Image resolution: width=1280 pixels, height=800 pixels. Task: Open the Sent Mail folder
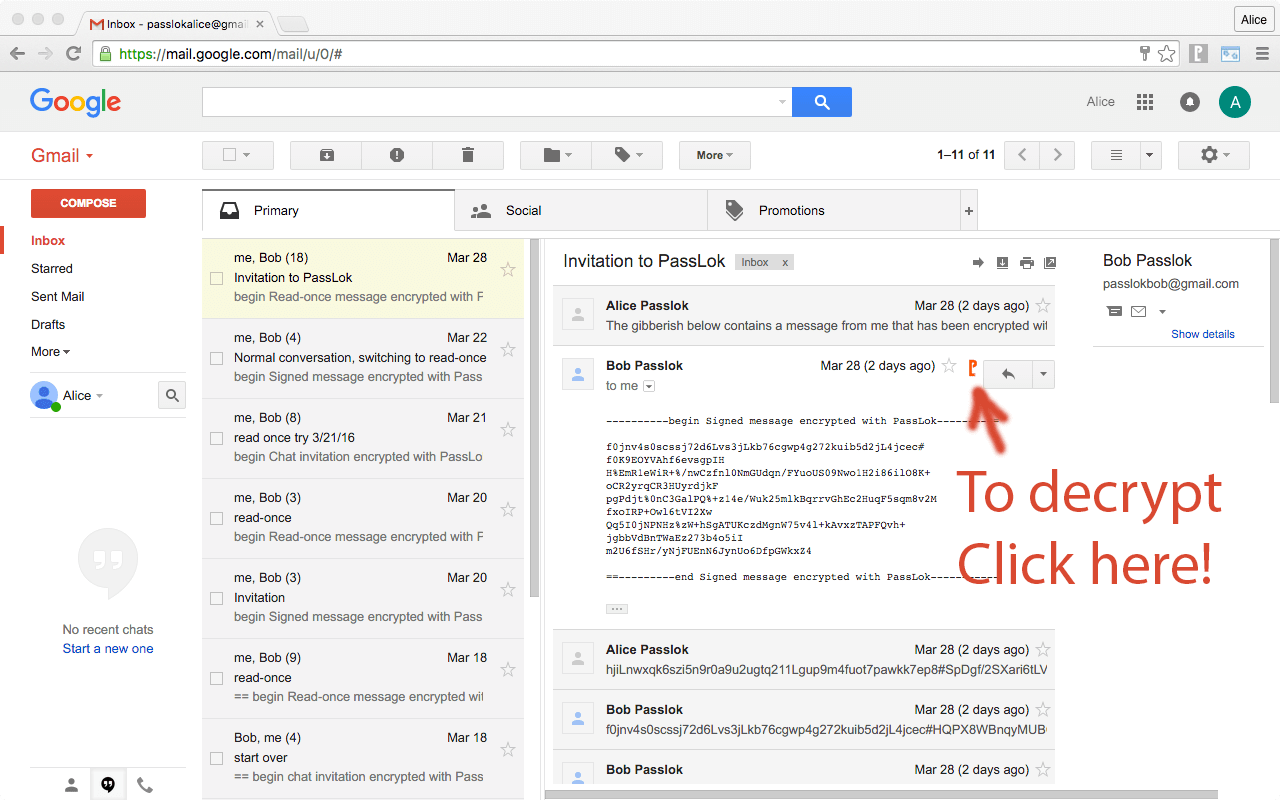58,297
